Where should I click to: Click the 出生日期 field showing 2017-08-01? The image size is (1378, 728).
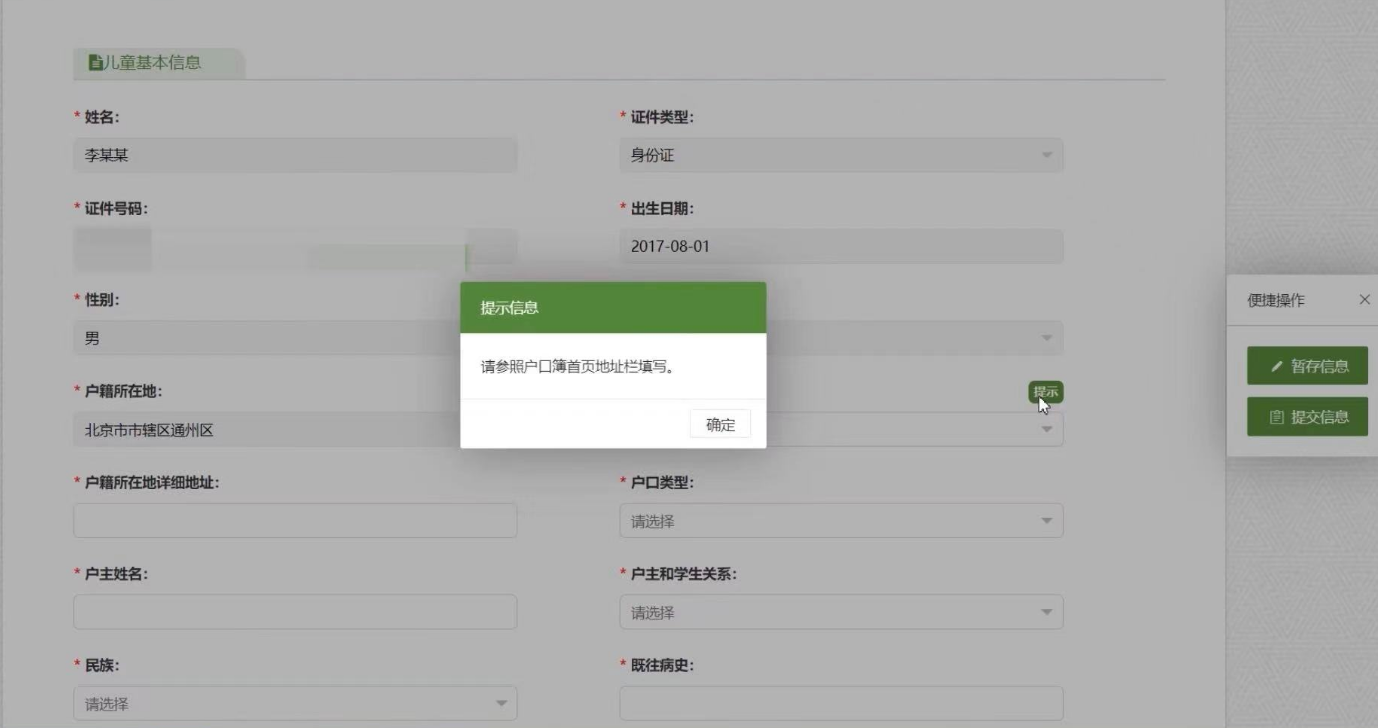[x=840, y=247]
